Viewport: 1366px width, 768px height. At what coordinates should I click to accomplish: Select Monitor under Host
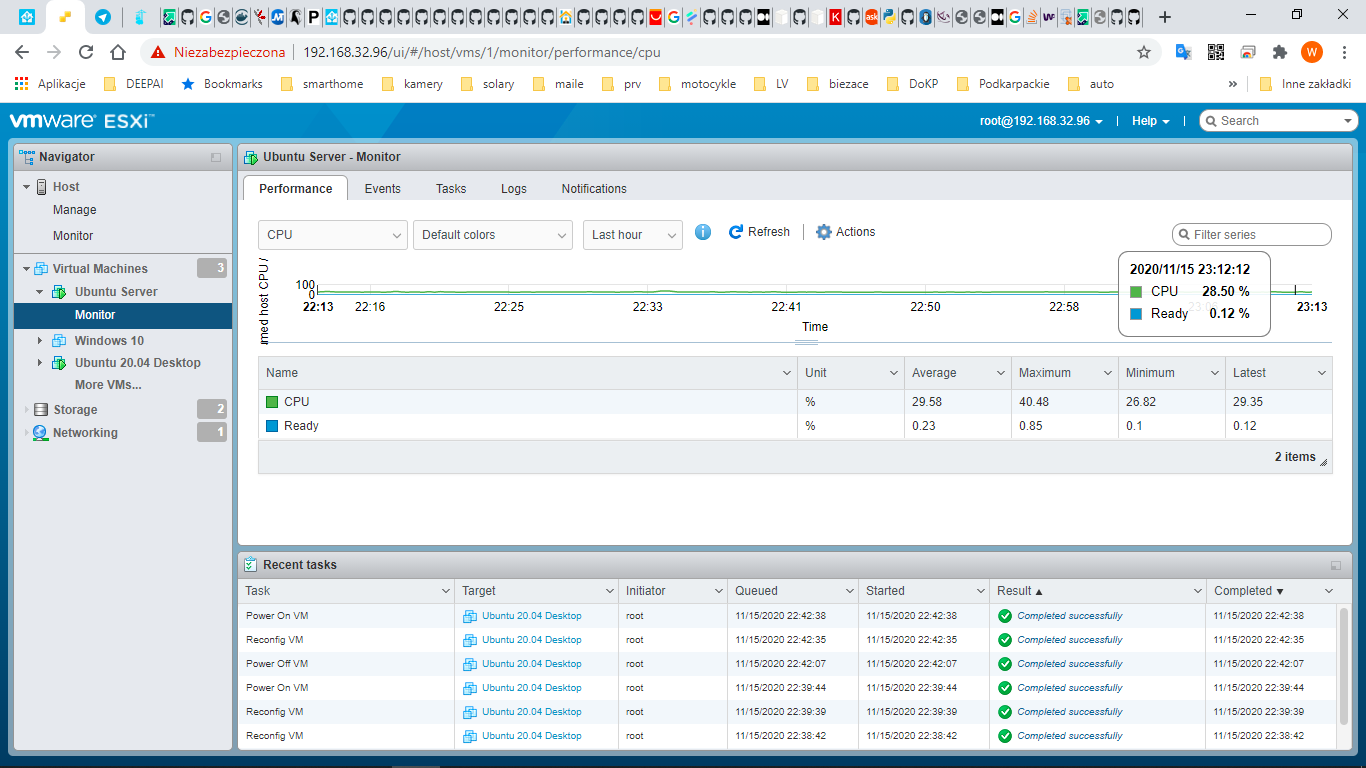tap(73, 236)
